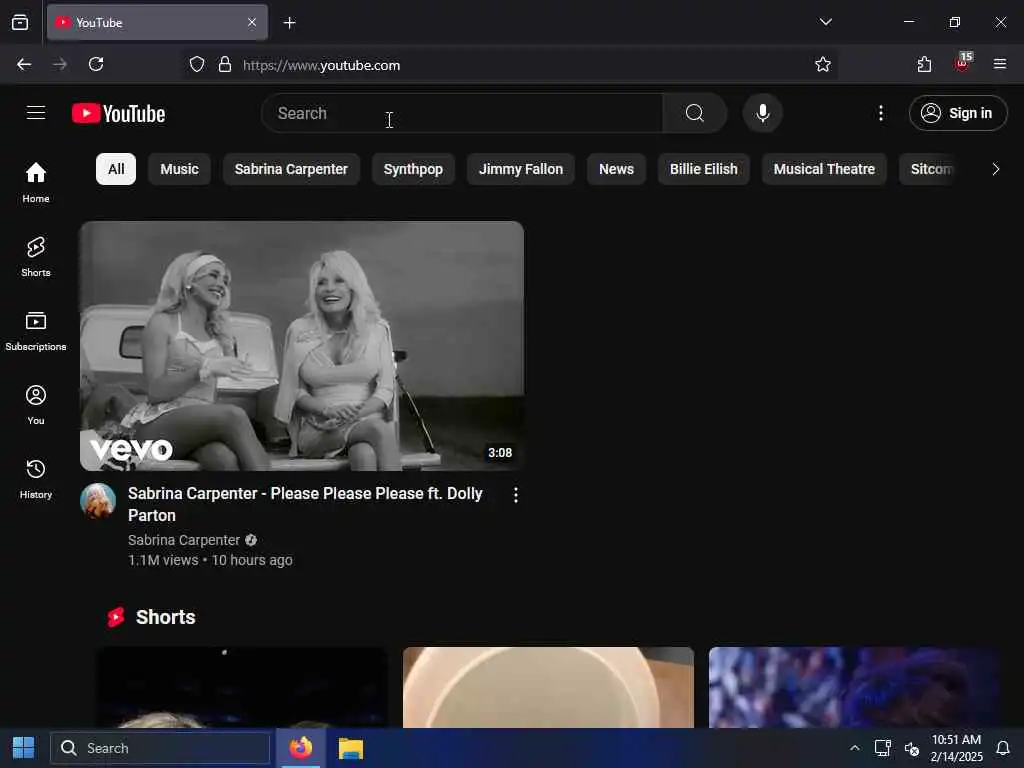Screen dimensions: 1024x768
Task: Show more category chips with right chevron
Action: (x=995, y=169)
